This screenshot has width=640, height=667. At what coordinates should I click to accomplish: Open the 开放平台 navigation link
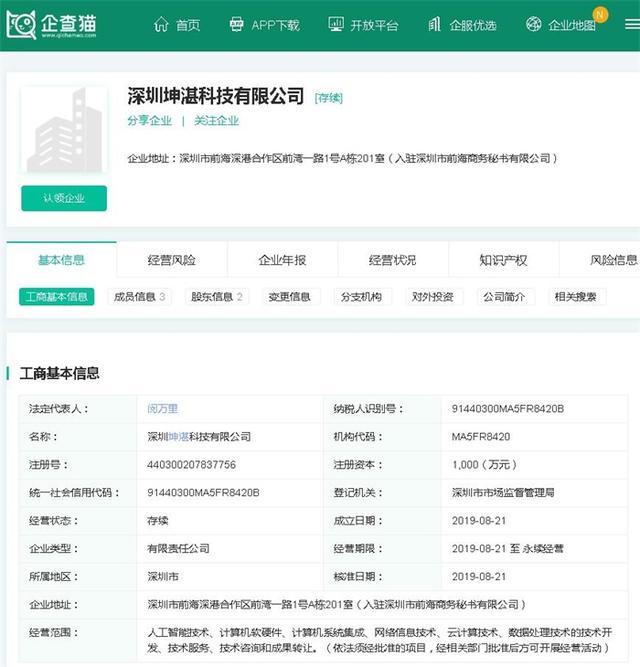[374, 25]
